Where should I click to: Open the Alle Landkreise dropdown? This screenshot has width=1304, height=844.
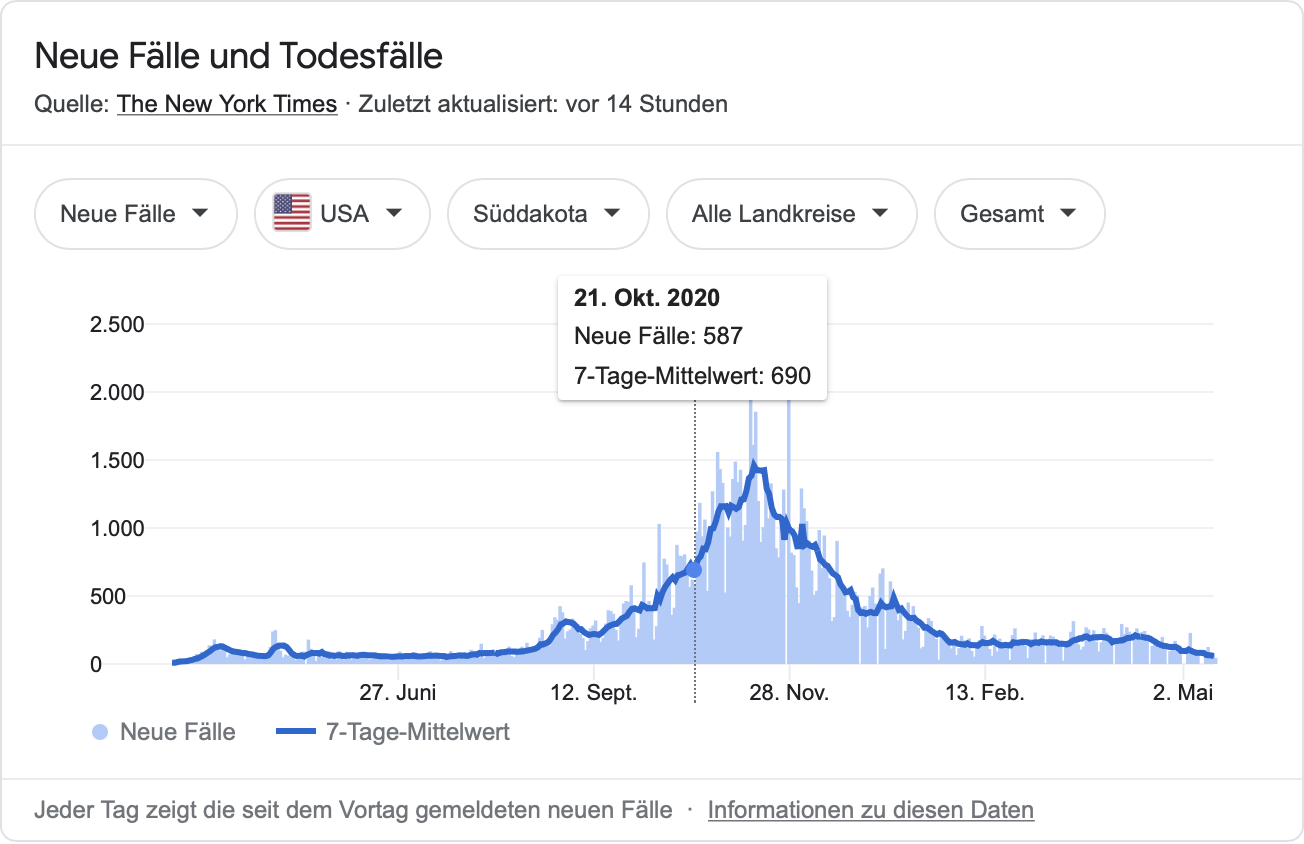(790, 213)
